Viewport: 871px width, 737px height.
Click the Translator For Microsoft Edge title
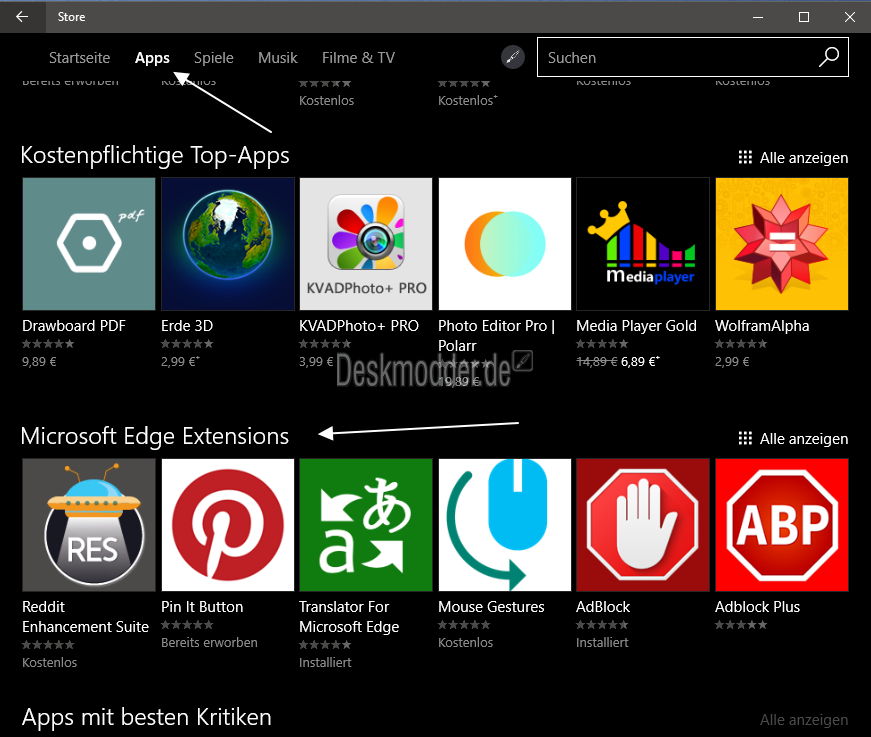[x=349, y=616]
